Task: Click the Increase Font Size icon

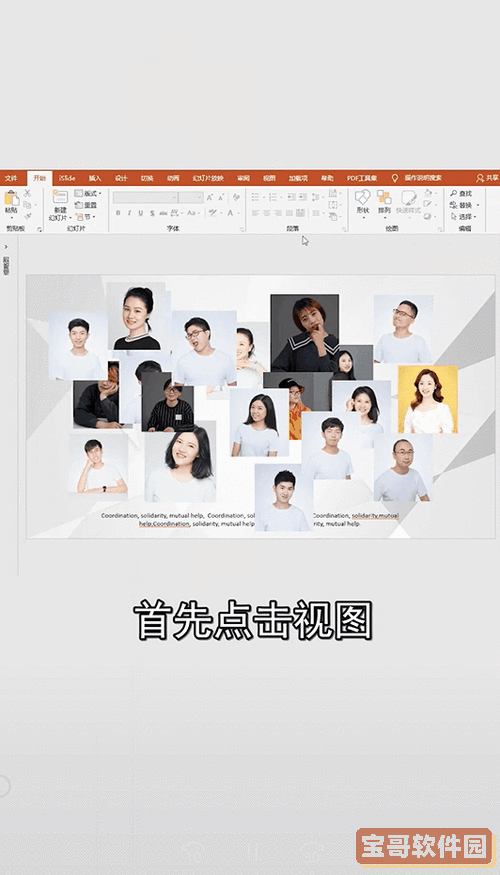Action: 210,197
